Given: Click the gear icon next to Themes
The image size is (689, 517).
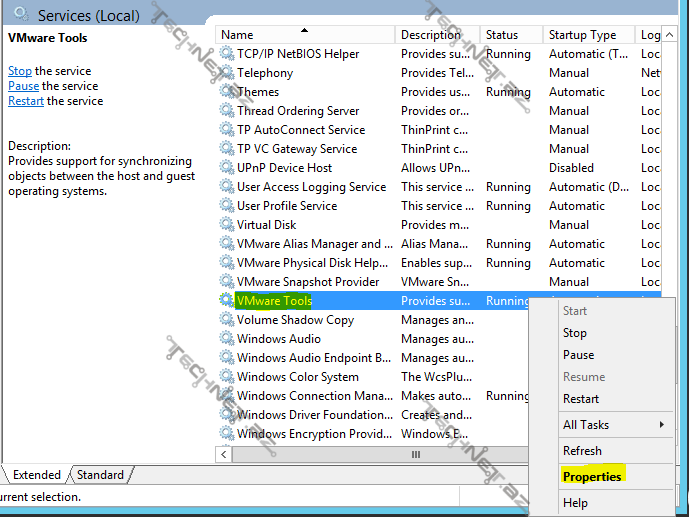Looking at the screenshot, I should 227,92.
